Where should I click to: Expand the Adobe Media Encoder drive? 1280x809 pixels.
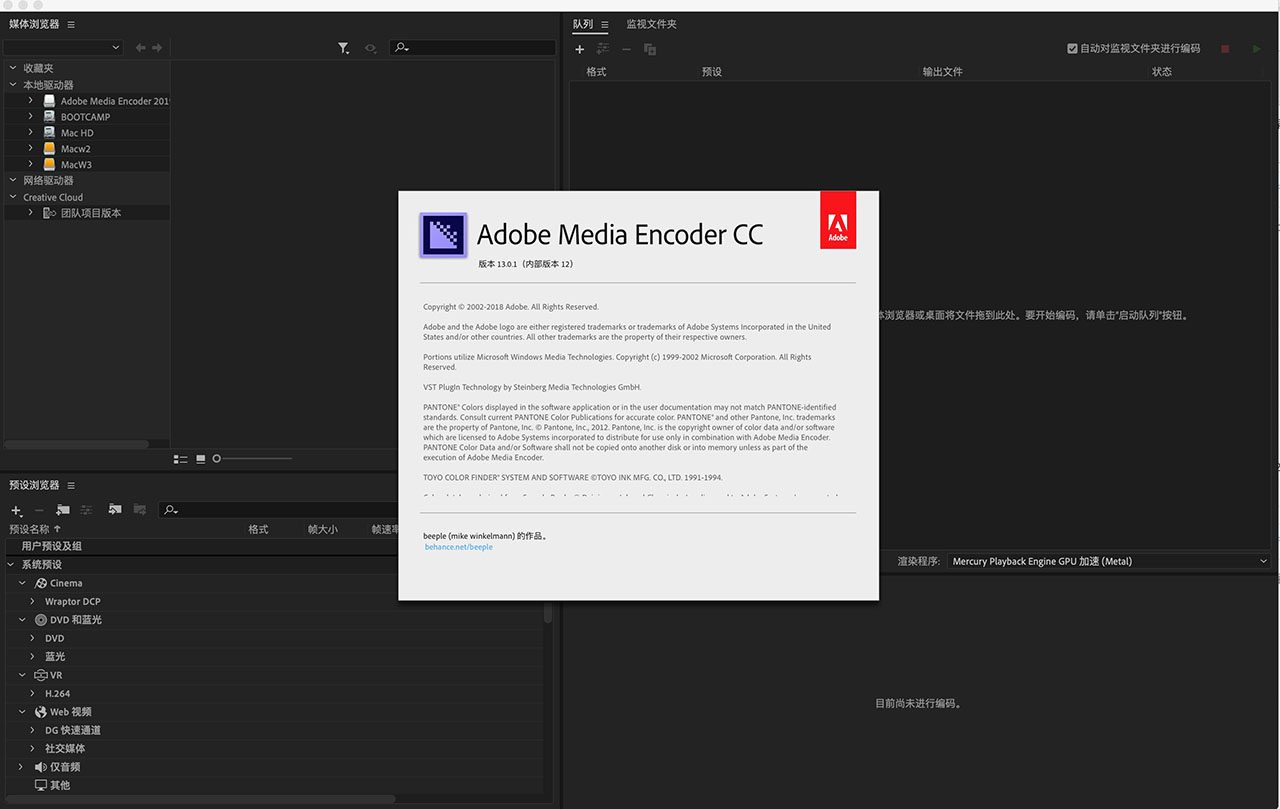(31, 101)
